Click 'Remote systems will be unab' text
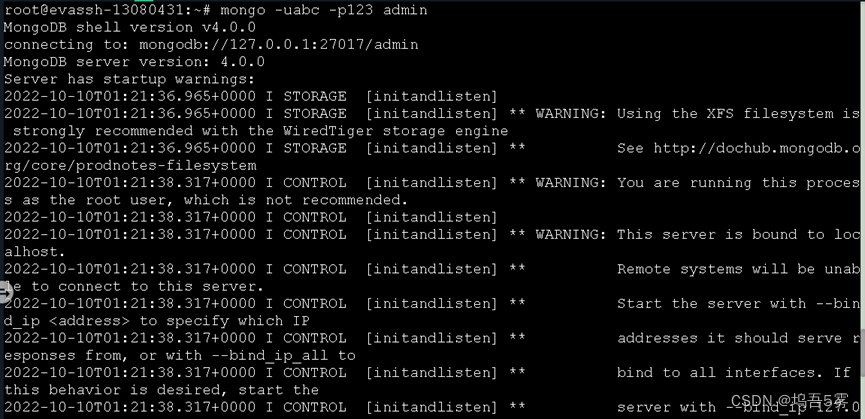865x419 pixels. point(738,269)
